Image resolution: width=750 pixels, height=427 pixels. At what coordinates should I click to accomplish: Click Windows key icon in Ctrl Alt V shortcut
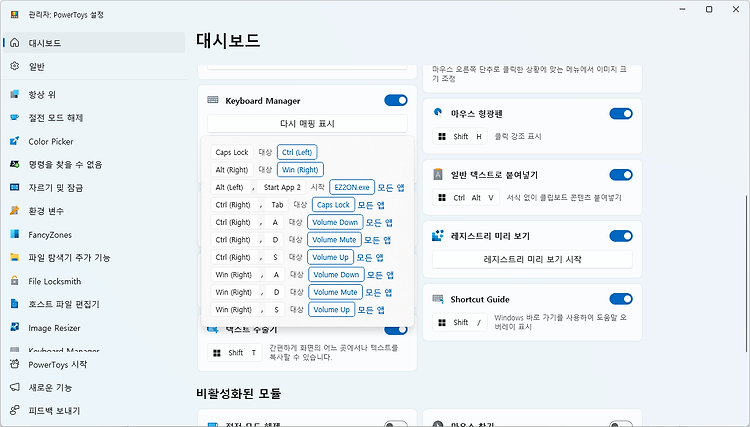[x=442, y=197]
